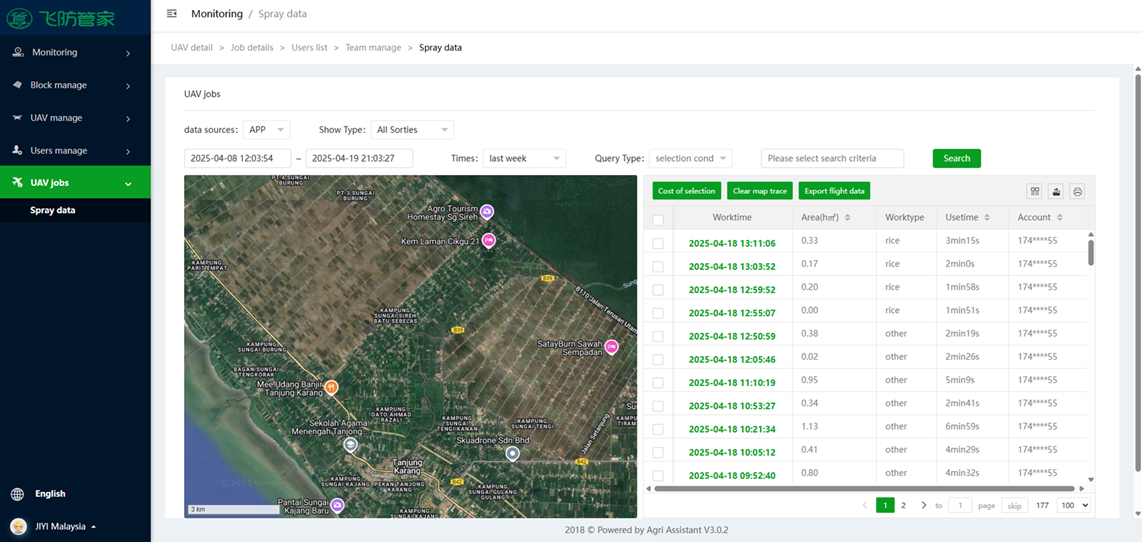Open the Show Type All Sorties dropdown
This screenshot has width=1142, height=542.
click(x=412, y=130)
